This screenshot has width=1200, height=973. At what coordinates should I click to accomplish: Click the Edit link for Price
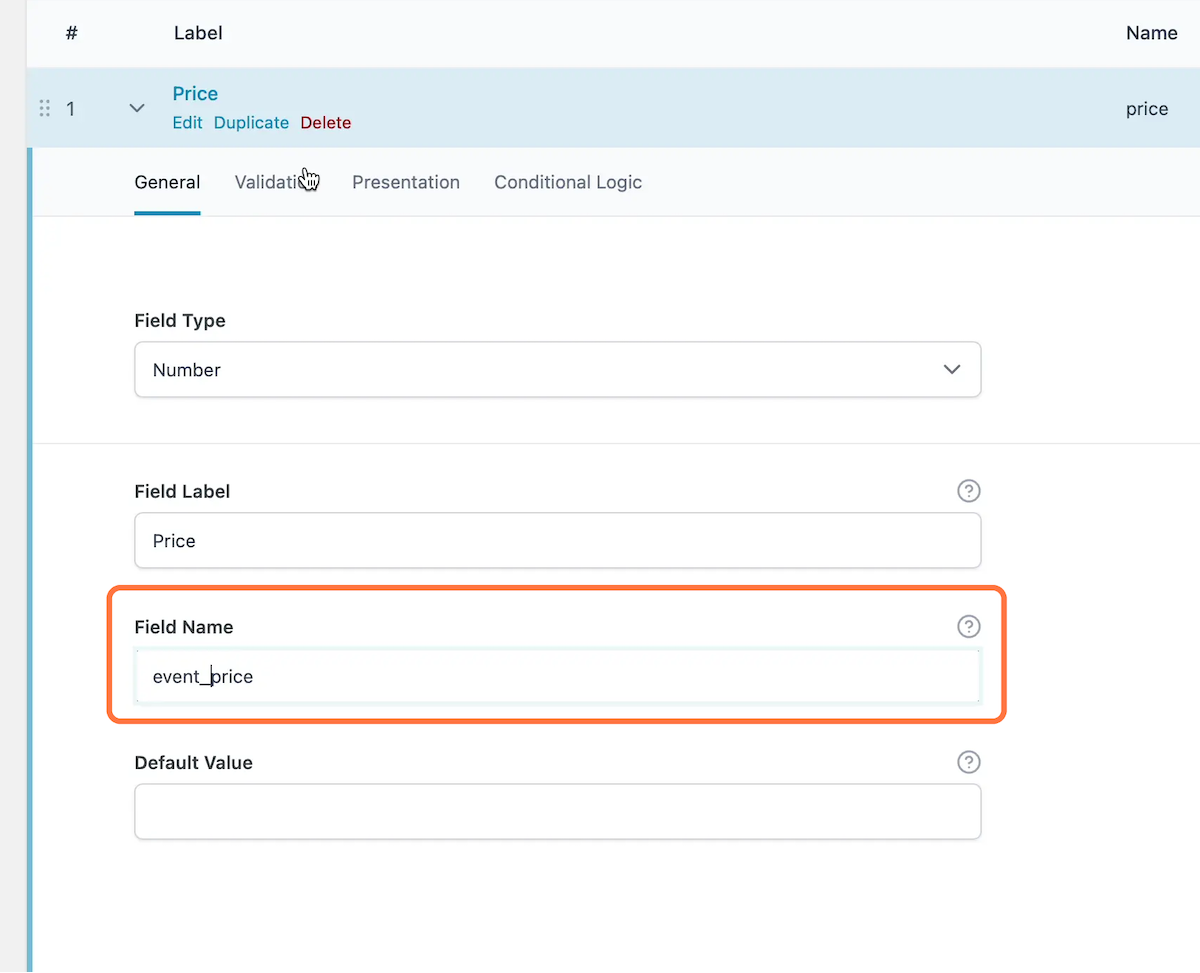click(187, 122)
